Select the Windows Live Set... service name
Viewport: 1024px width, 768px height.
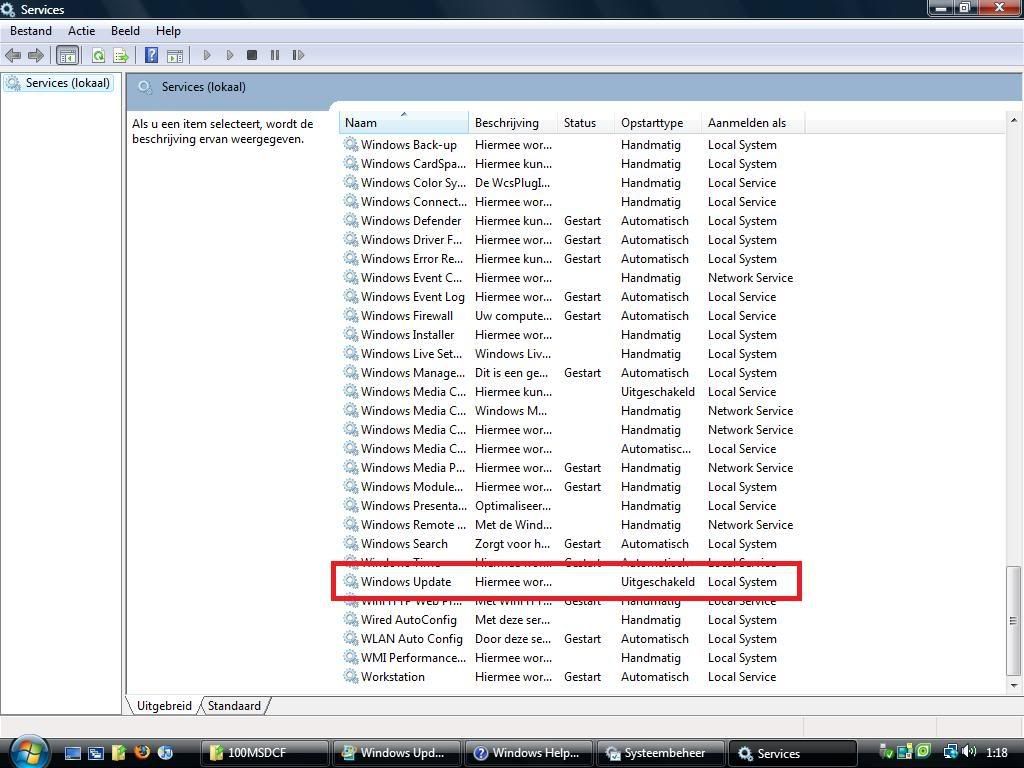click(411, 353)
